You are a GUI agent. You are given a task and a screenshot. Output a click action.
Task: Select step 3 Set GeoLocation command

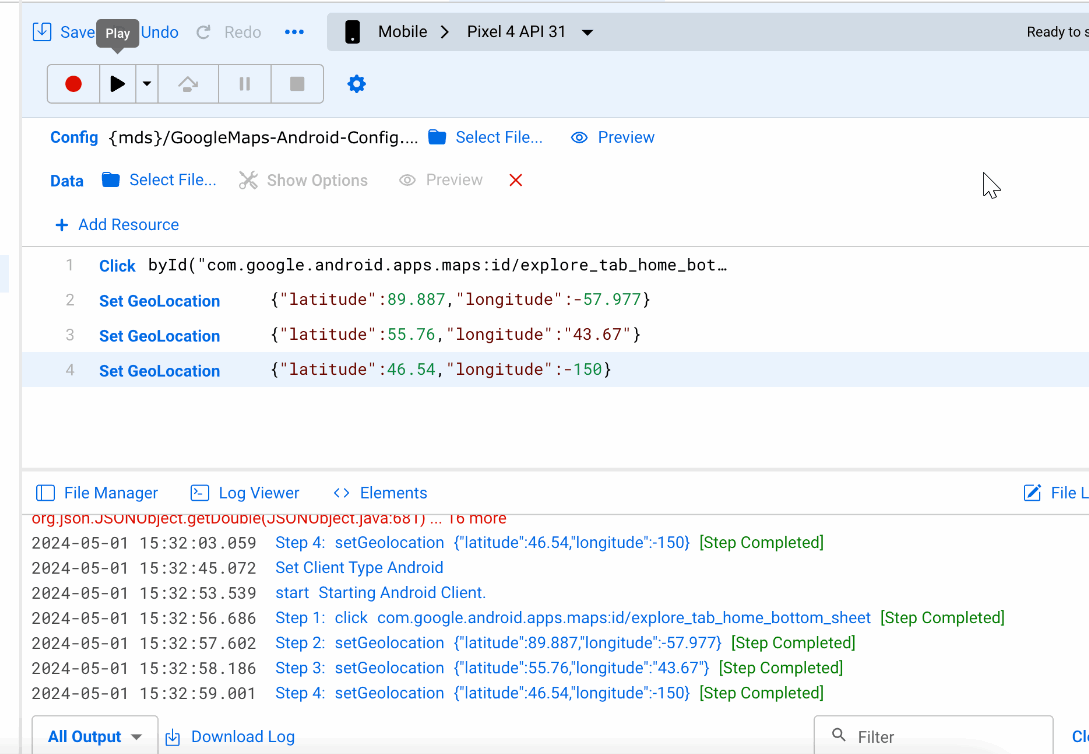(160, 336)
